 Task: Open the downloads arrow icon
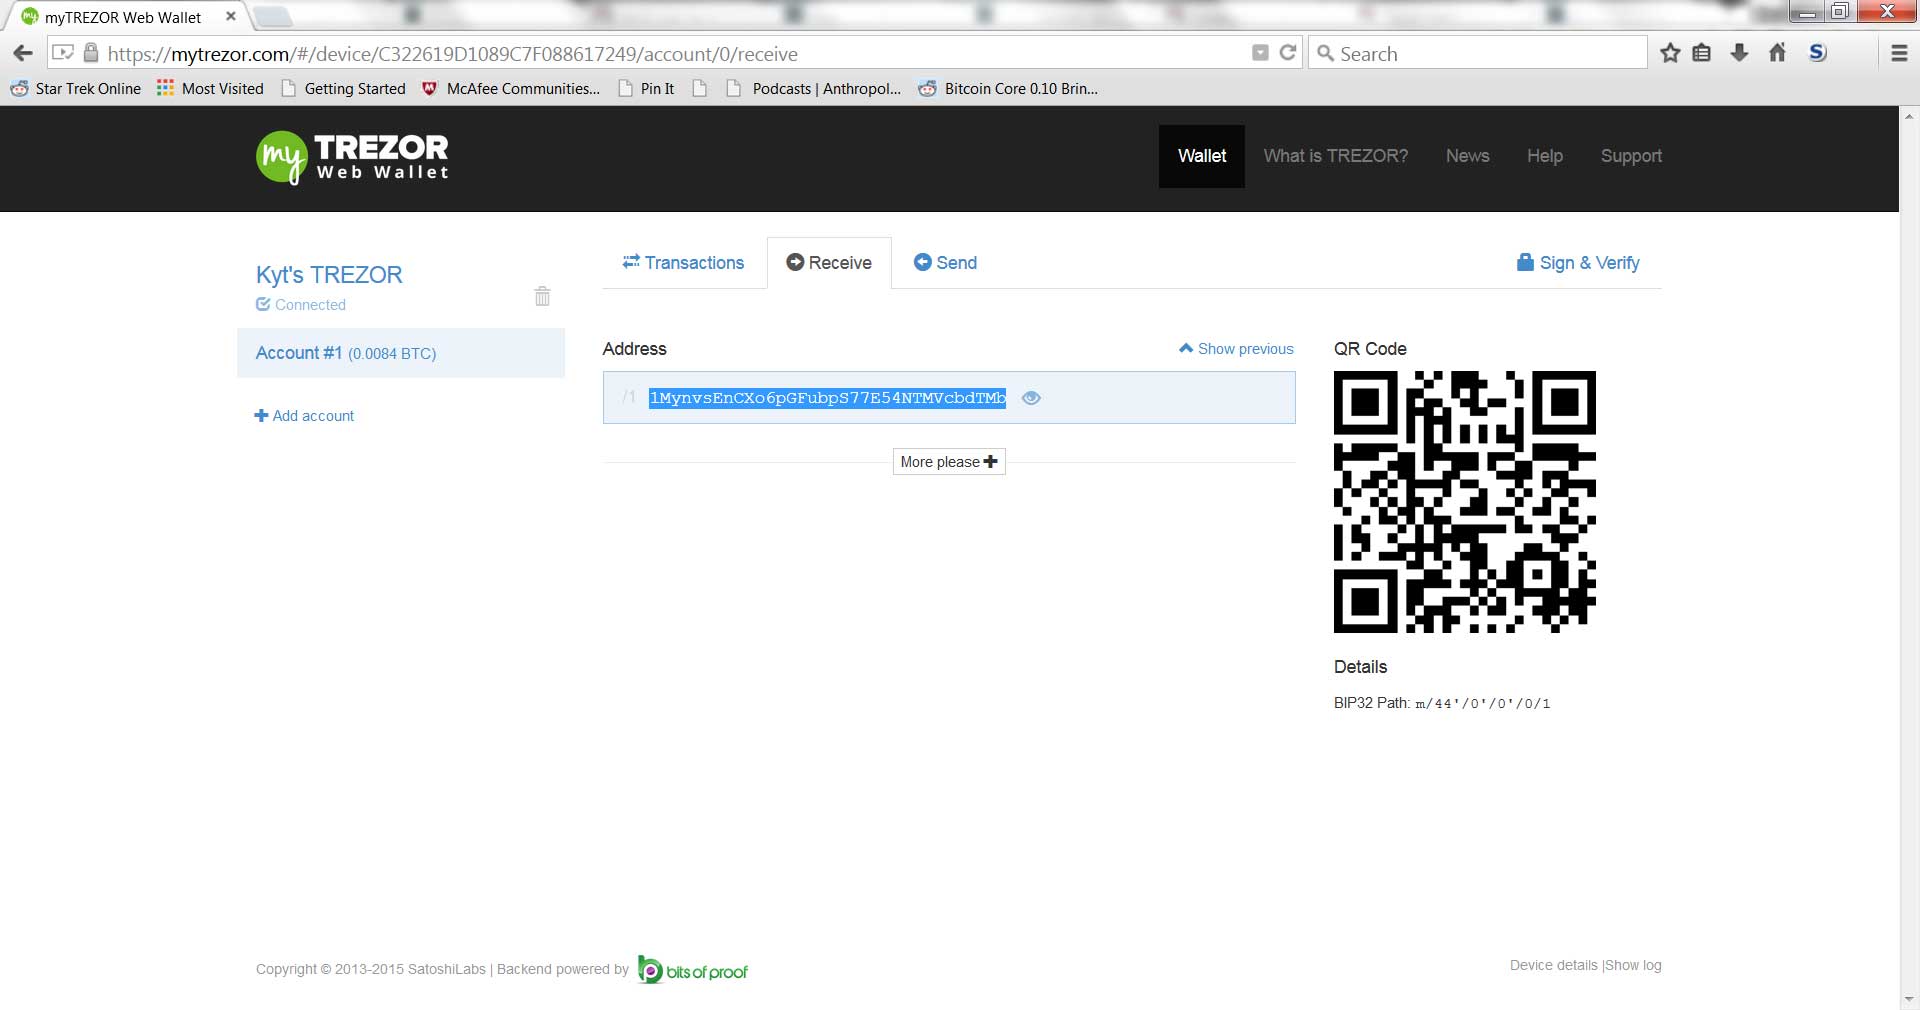click(x=1740, y=53)
